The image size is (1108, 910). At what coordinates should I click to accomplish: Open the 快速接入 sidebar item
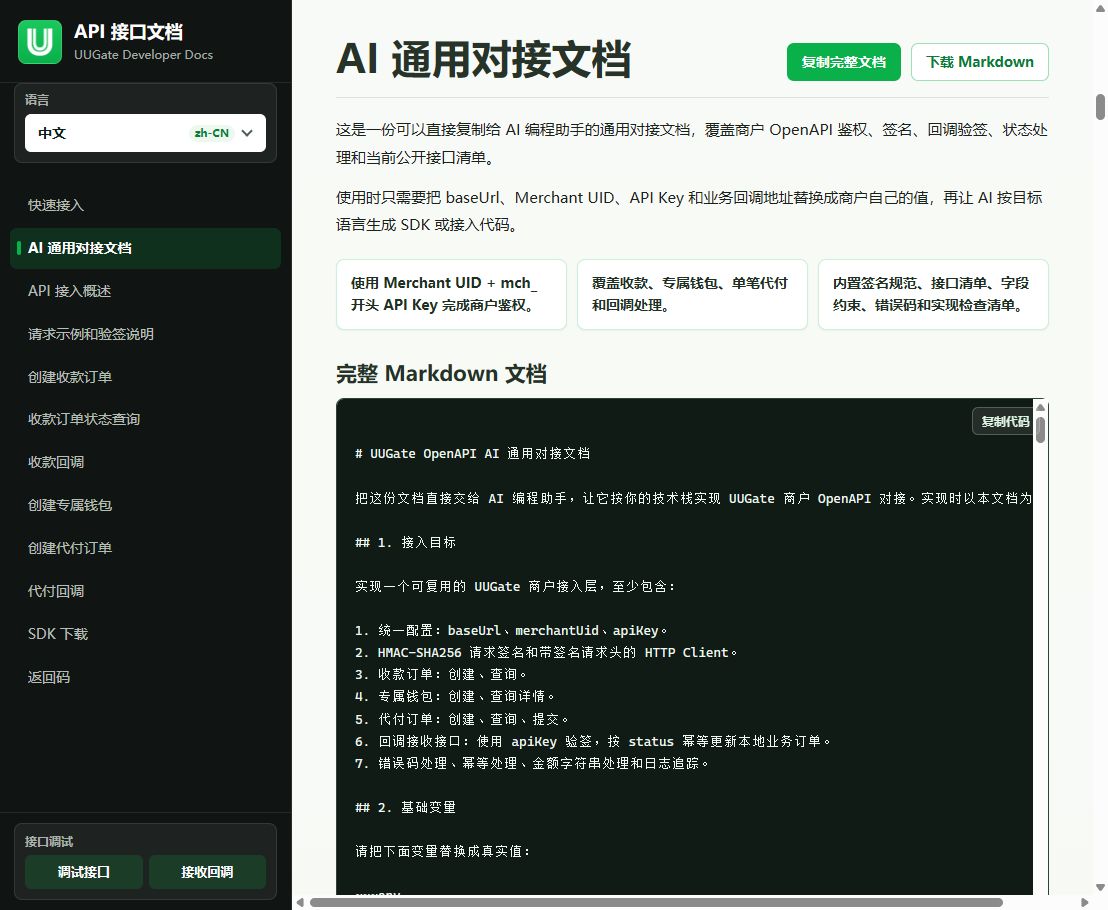click(56, 205)
